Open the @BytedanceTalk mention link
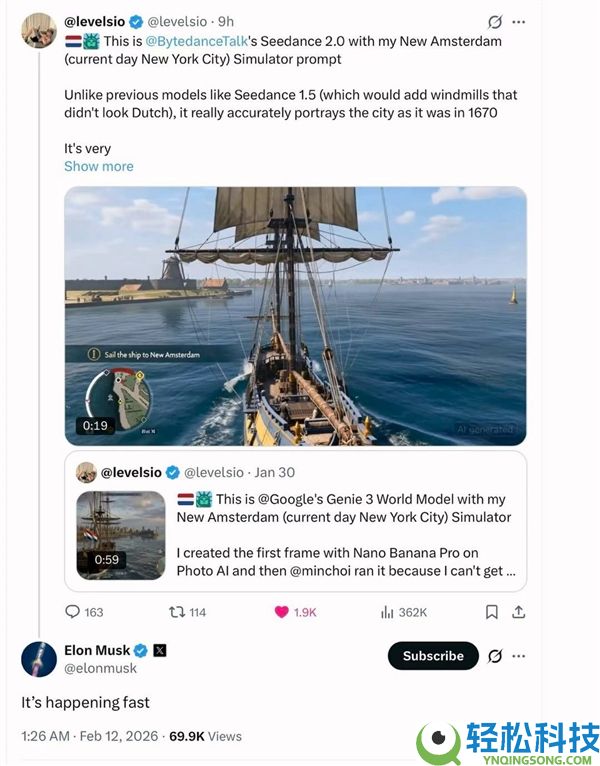Viewport: 600px width, 766px height. pyautogui.click(x=195, y=41)
